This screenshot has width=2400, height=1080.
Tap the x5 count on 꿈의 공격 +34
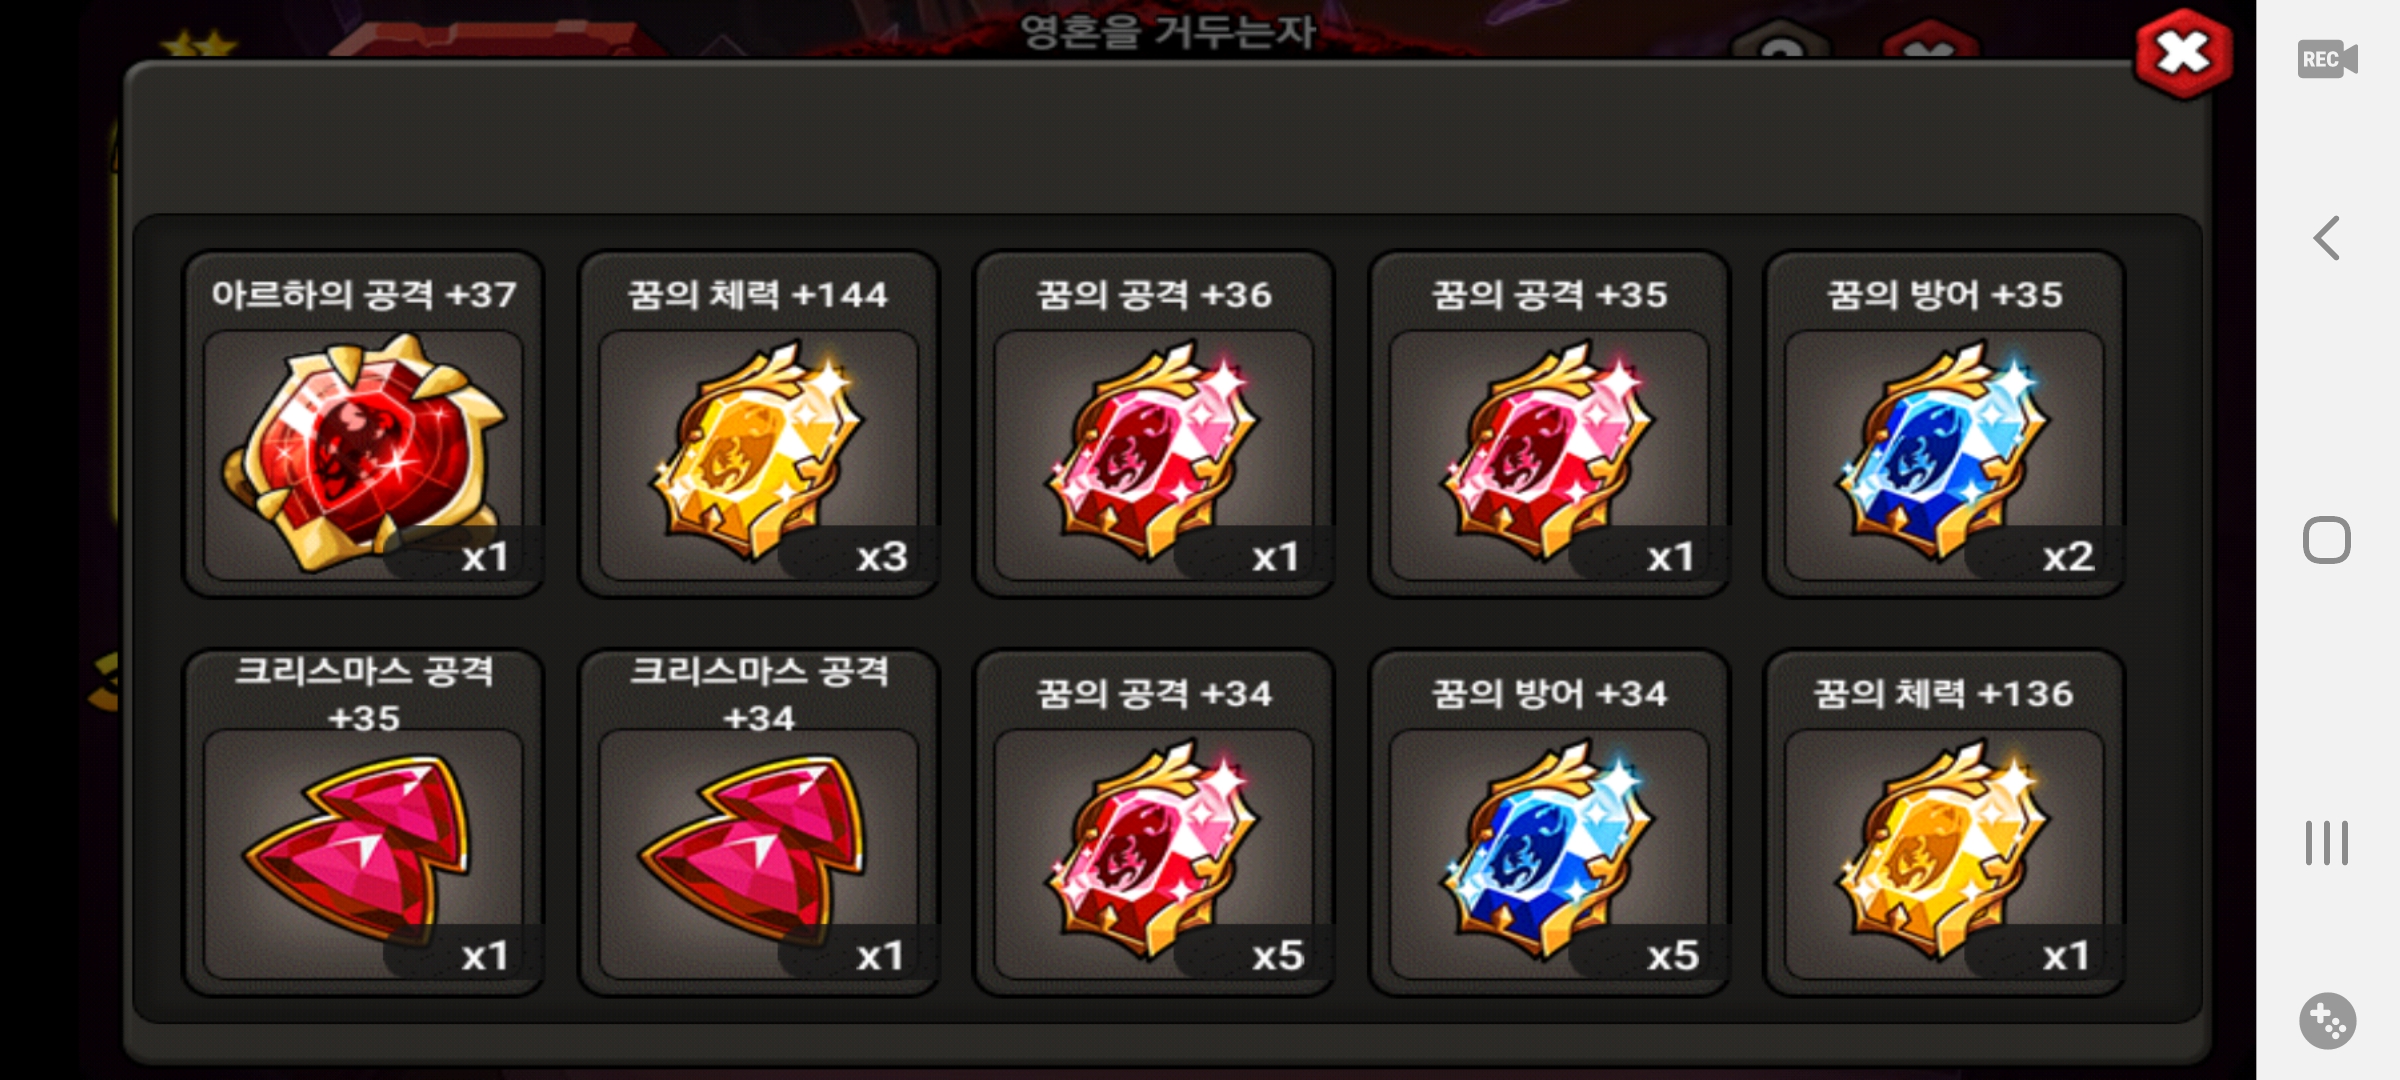[1278, 956]
